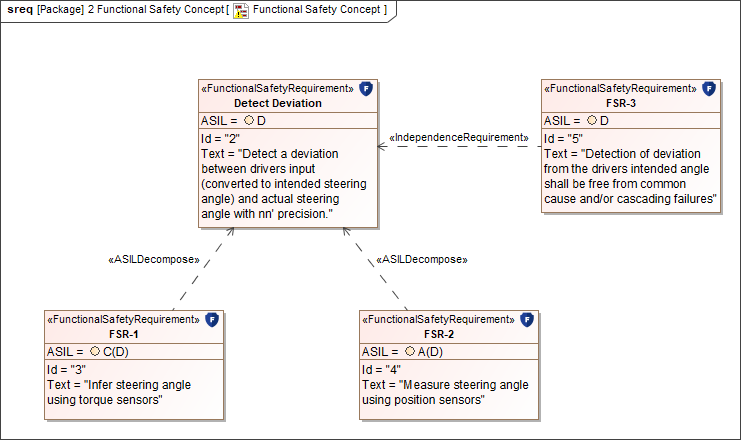
Task: Click the ASIL D circle on Detect Deviation
Action: [x=249, y=121]
